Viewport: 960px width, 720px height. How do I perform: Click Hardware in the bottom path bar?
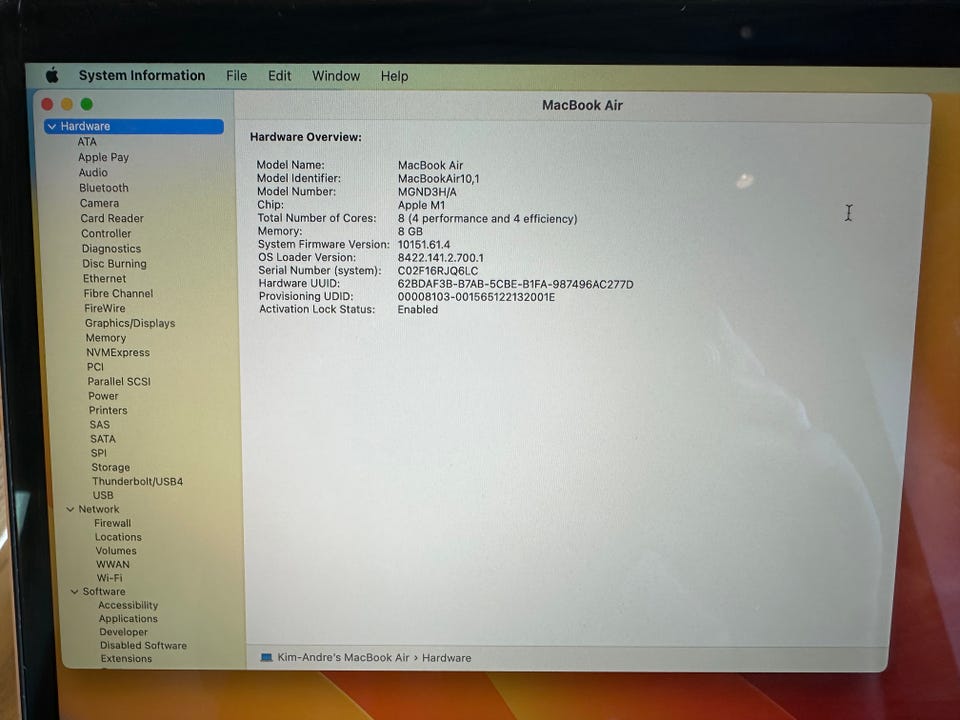(x=446, y=658)
